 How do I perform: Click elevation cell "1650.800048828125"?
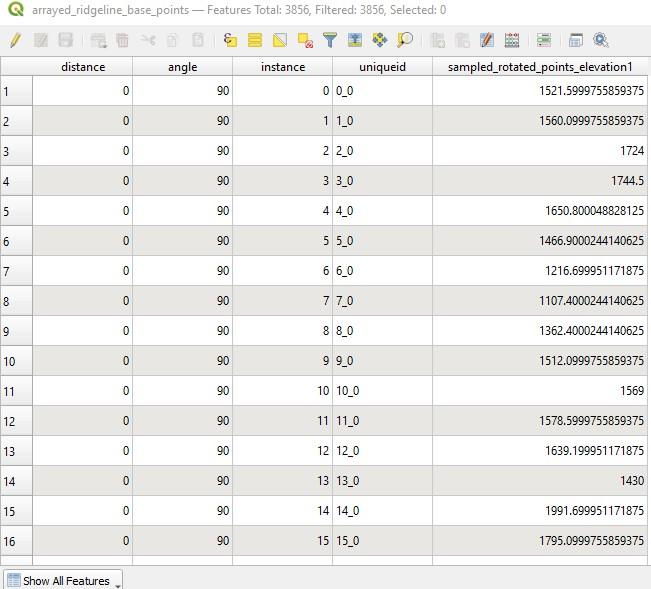point(540,211)
